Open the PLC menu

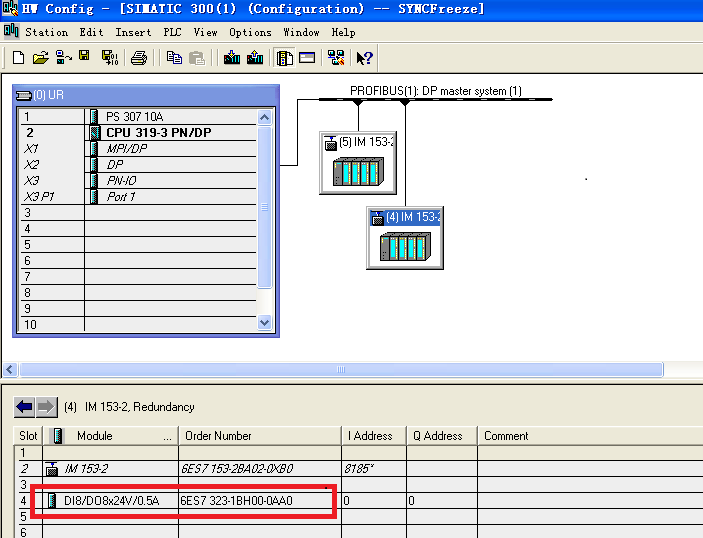coord(172,32)
